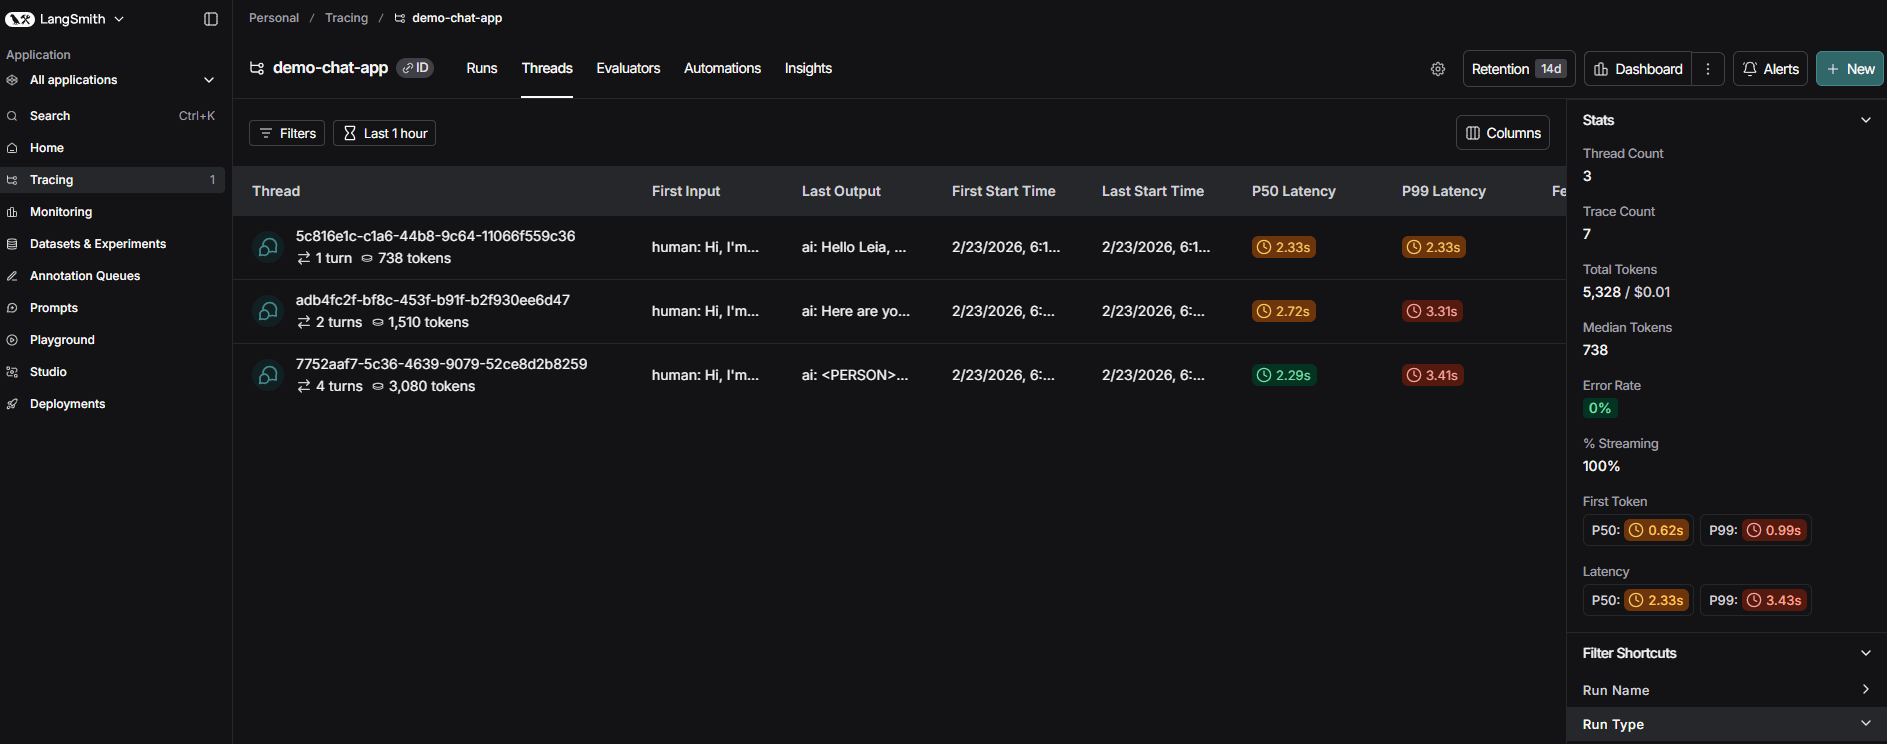This screenshot has width=1887, height=744.
Task: Click the demo-chat-app project icon in header
Action: pos(257,68)
